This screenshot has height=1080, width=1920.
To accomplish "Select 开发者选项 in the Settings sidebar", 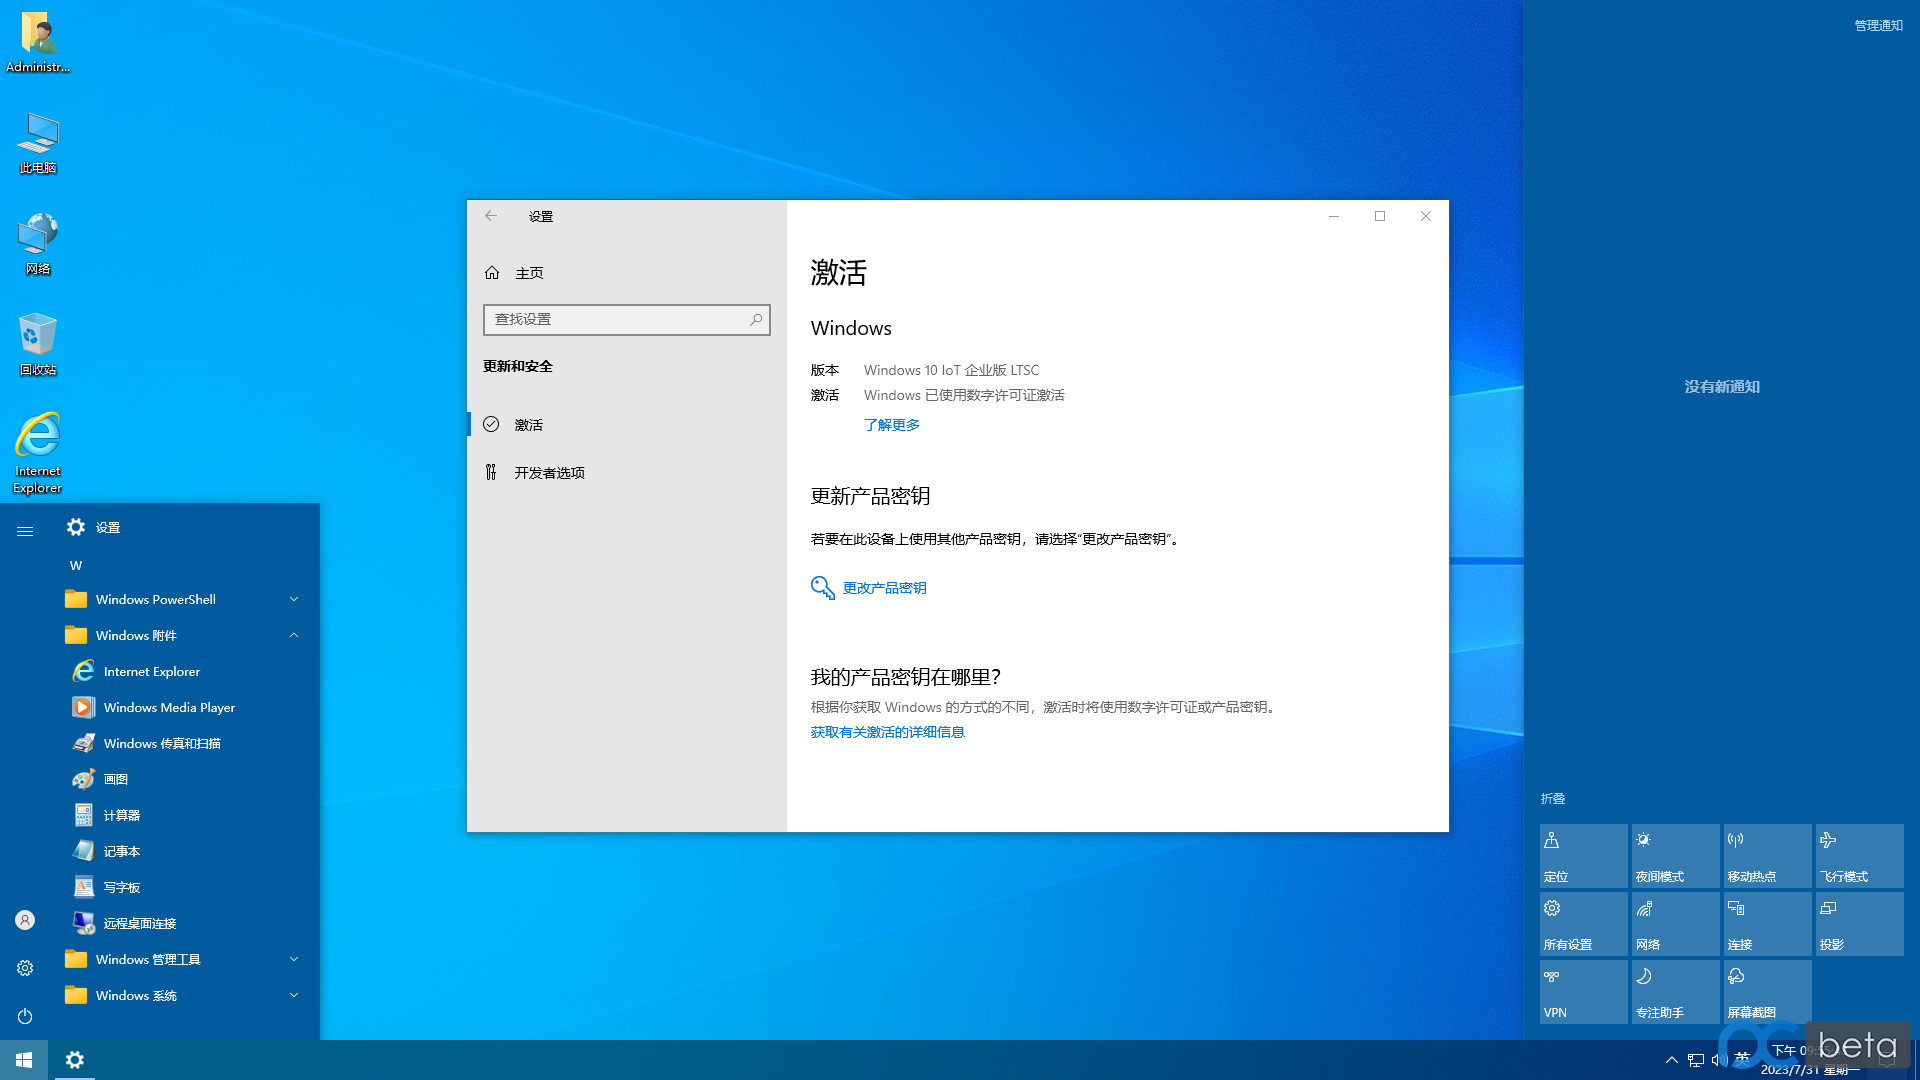I will [x=627, y=473].
